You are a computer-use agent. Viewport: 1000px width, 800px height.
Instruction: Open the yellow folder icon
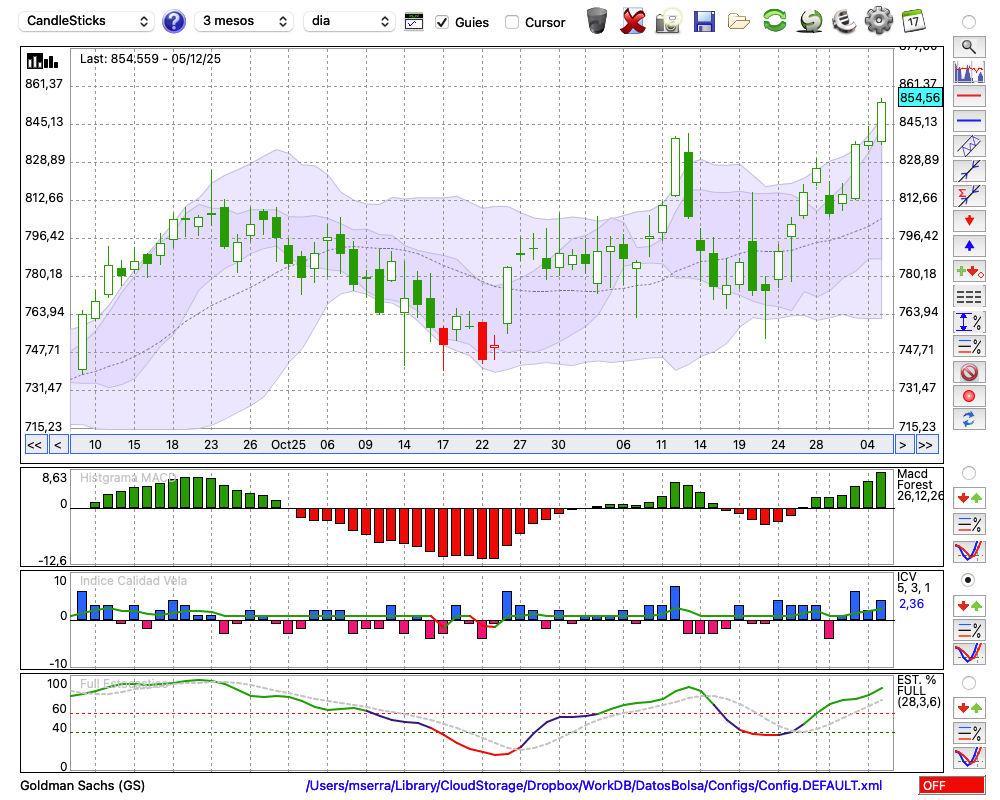pos(739,21)
